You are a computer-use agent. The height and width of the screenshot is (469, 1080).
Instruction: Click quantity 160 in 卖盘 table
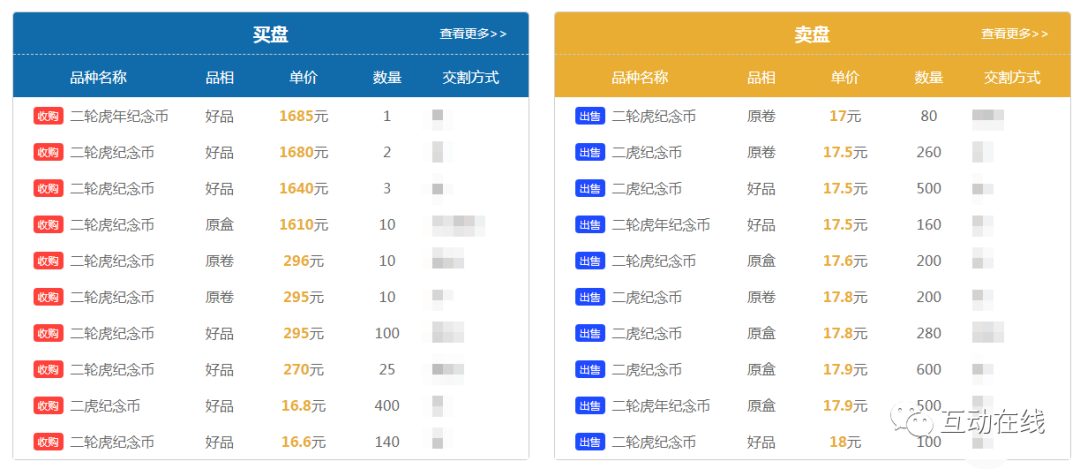pyautogui.click(x=928, y=225)
